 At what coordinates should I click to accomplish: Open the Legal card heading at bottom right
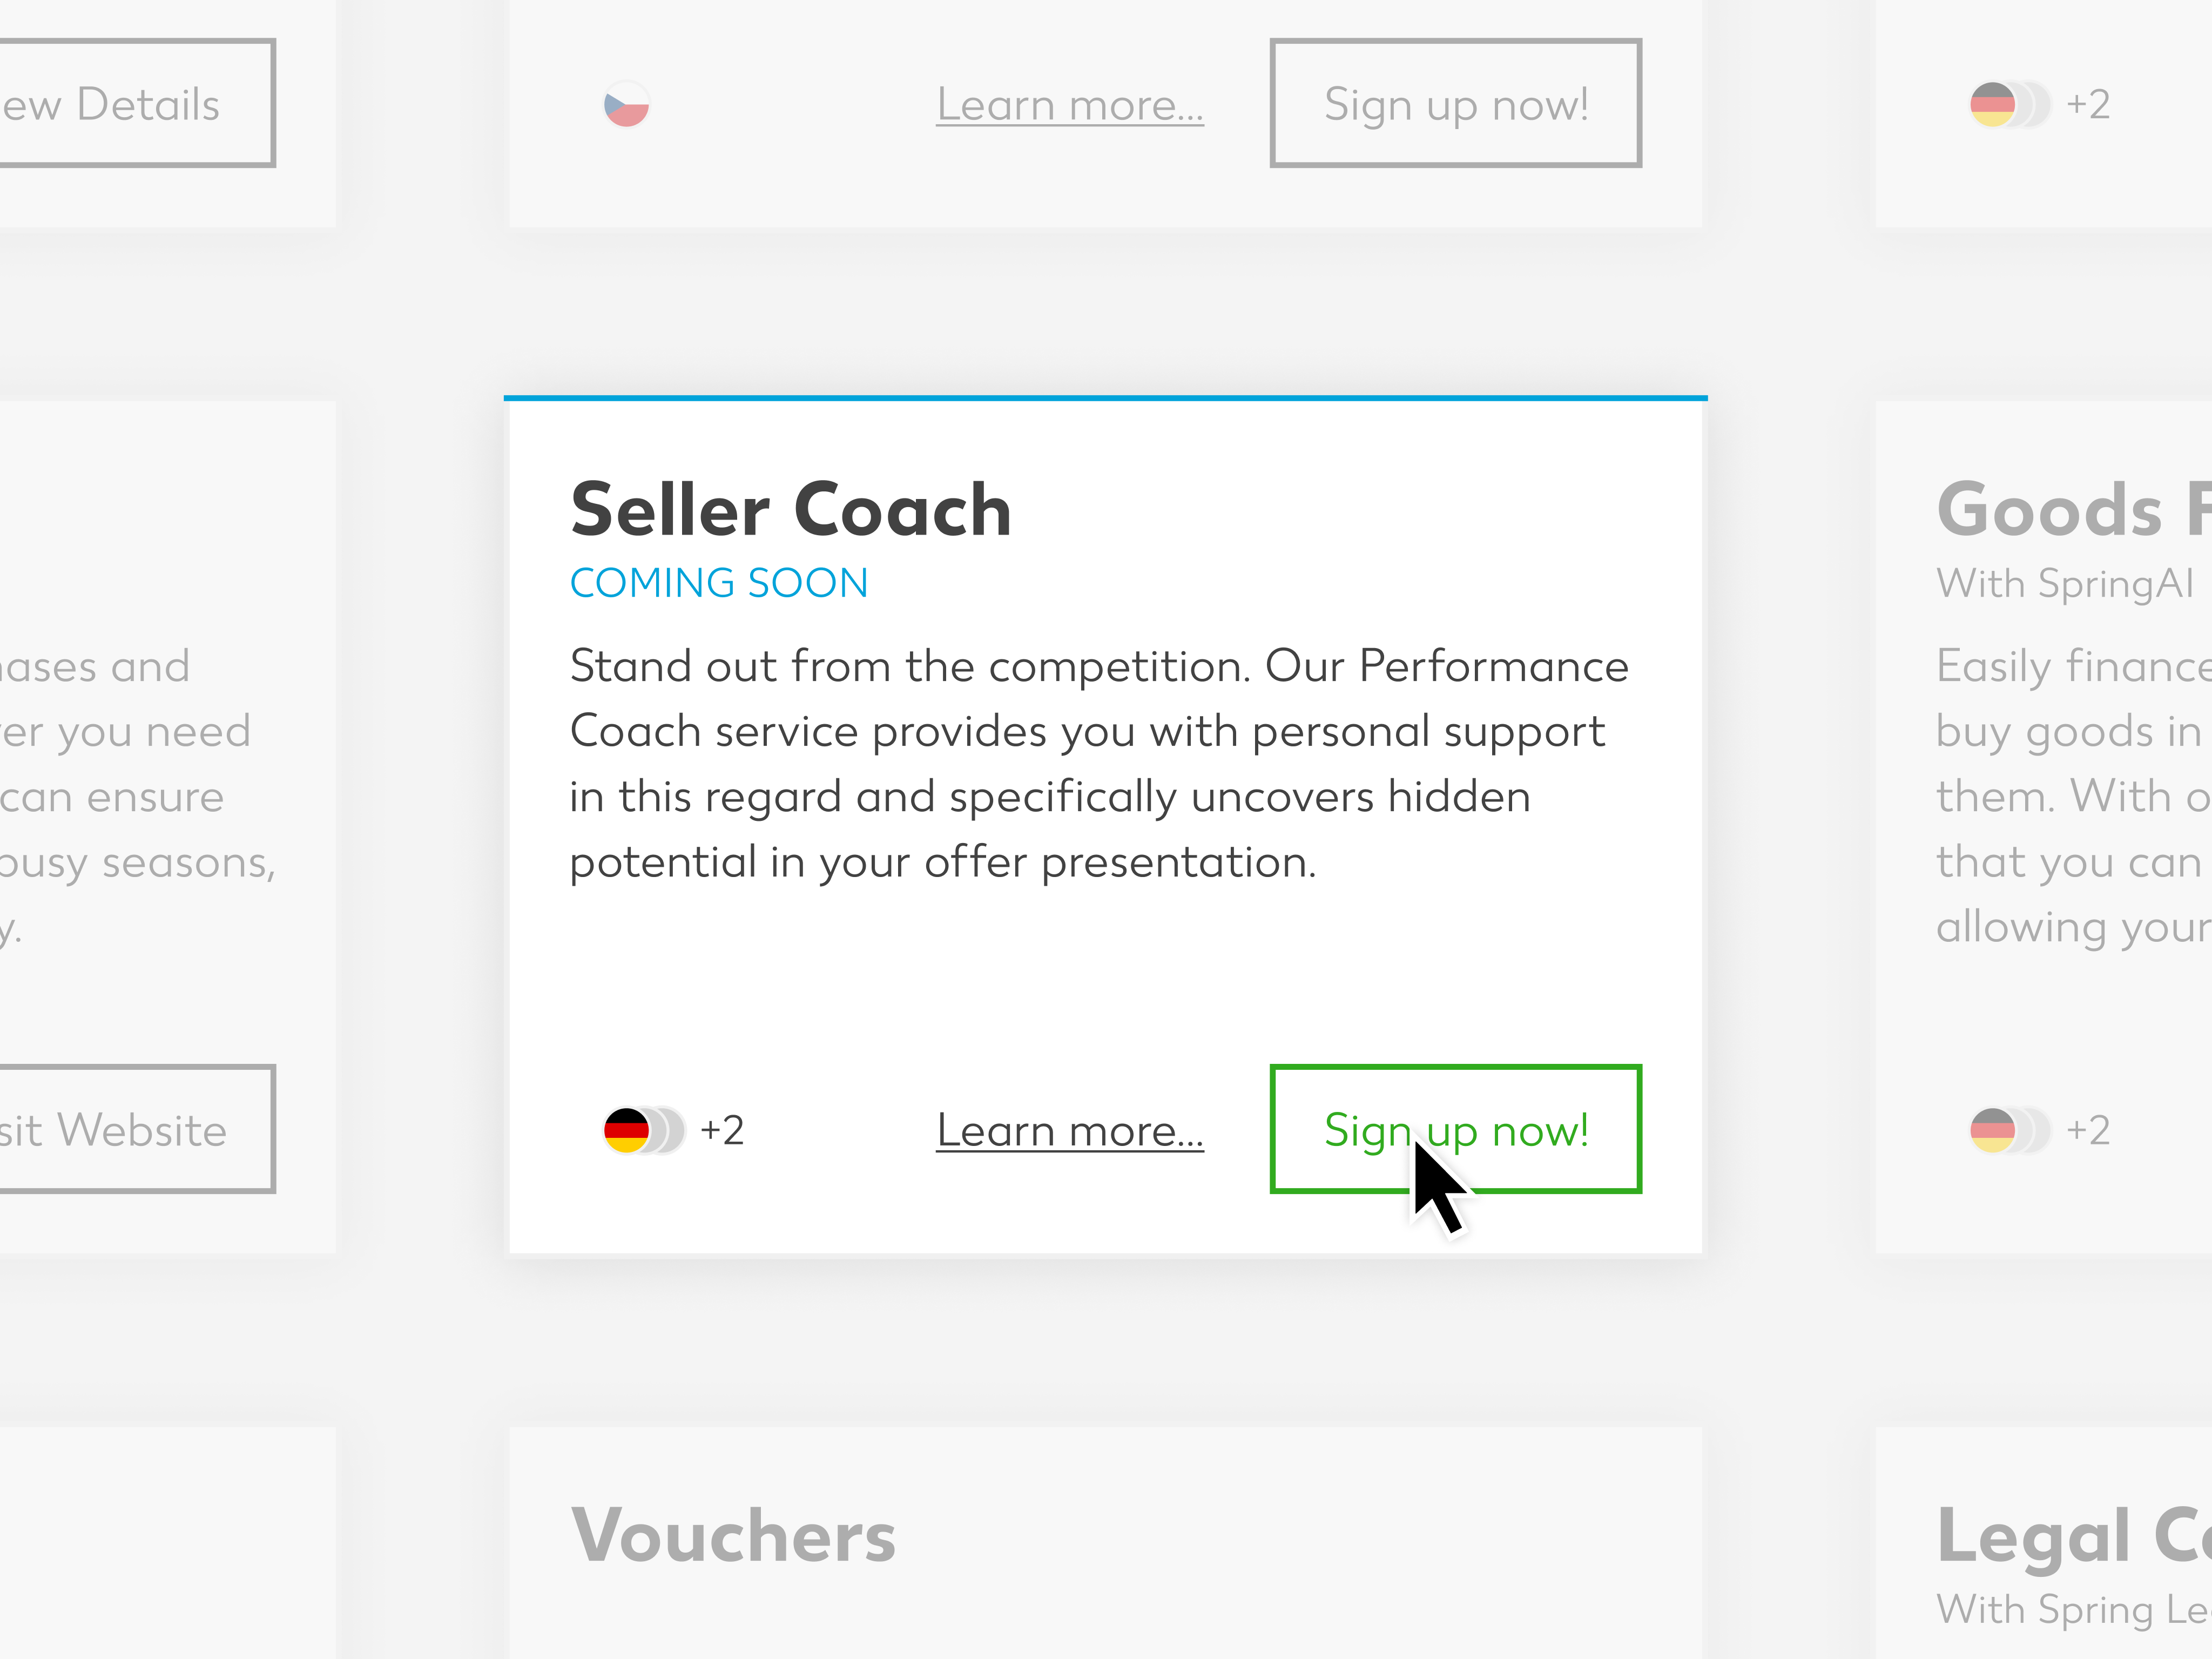(2074, 1536)
